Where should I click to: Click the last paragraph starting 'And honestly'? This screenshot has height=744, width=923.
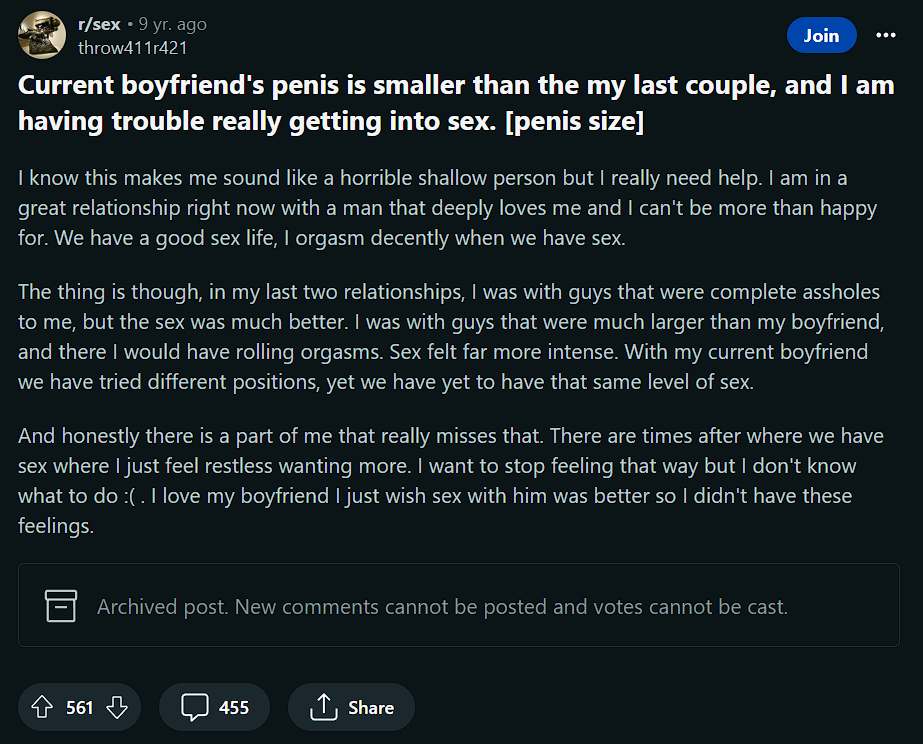pos(451,480)
